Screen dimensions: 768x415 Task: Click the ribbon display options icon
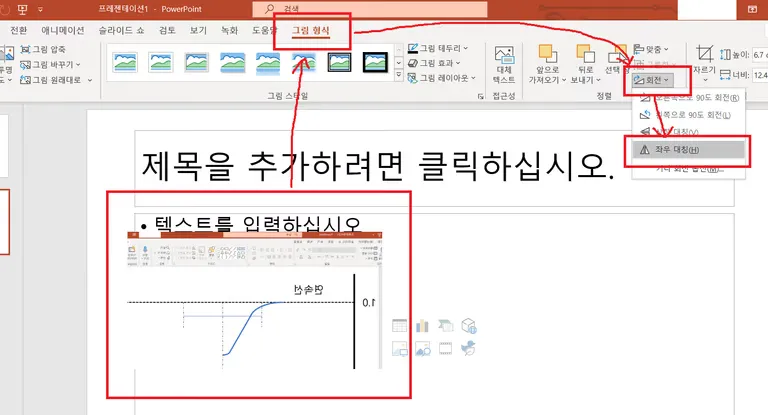pos(752,9)
